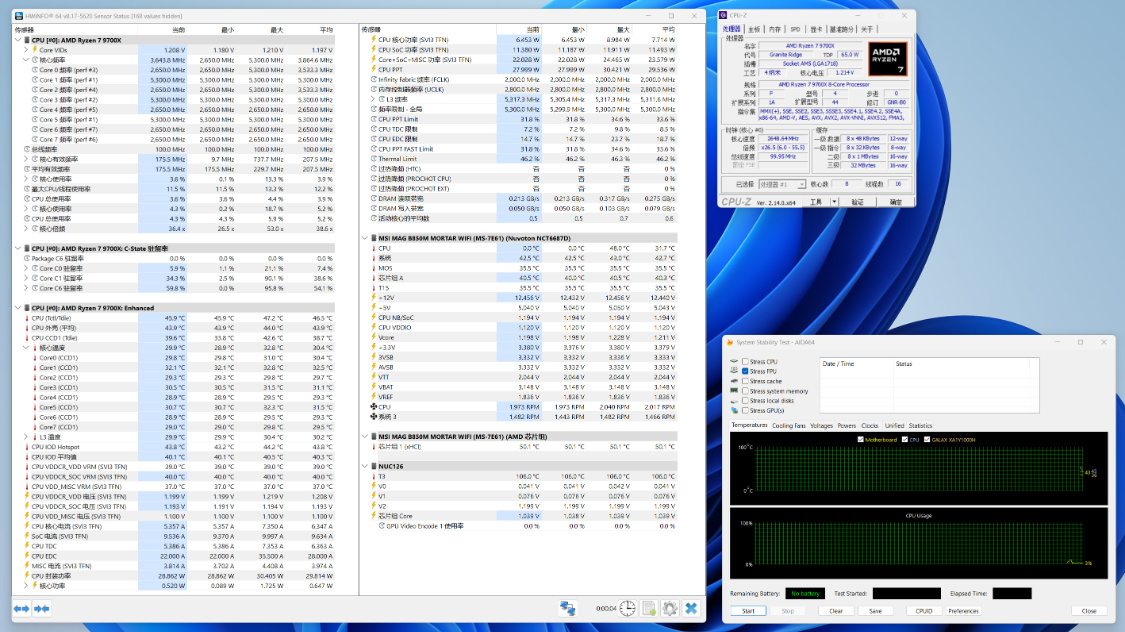Screen dimensions: 1125x632
Task: Switch to the SPD tab in CPU-Z
Action: point(795,30)
